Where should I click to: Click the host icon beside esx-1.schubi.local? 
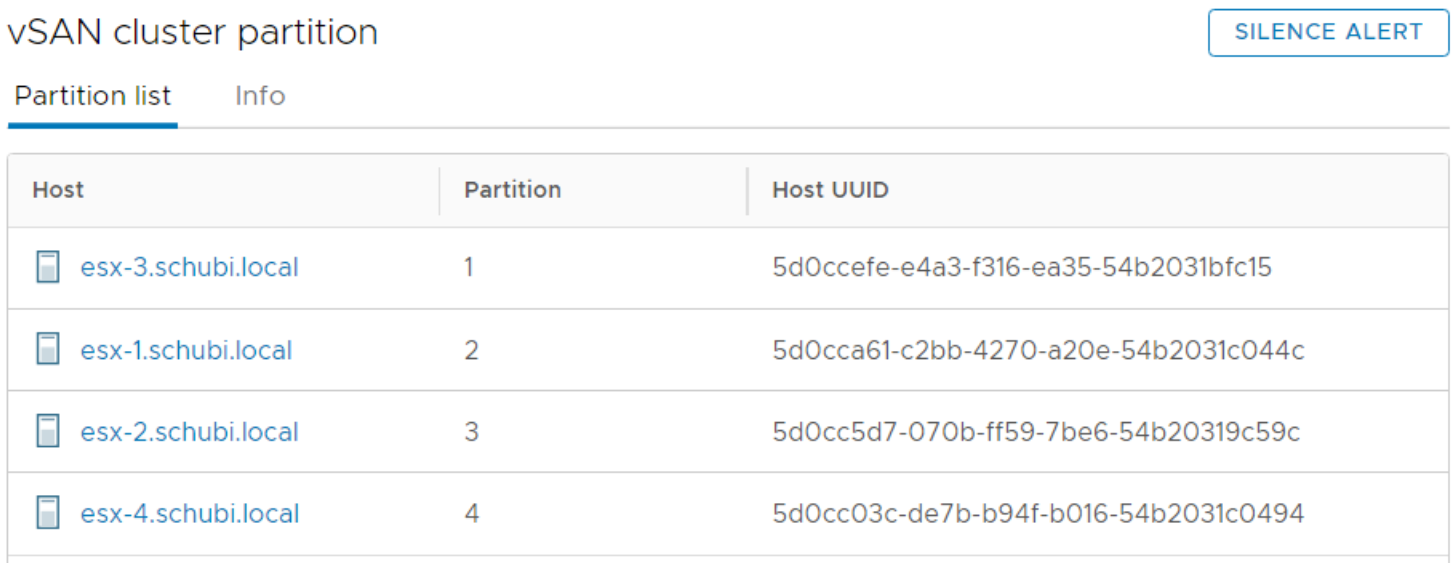tap(47, 350)
